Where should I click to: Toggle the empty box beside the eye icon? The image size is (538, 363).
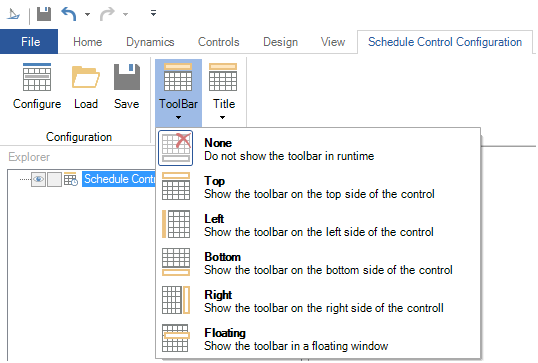coord(54,179)
